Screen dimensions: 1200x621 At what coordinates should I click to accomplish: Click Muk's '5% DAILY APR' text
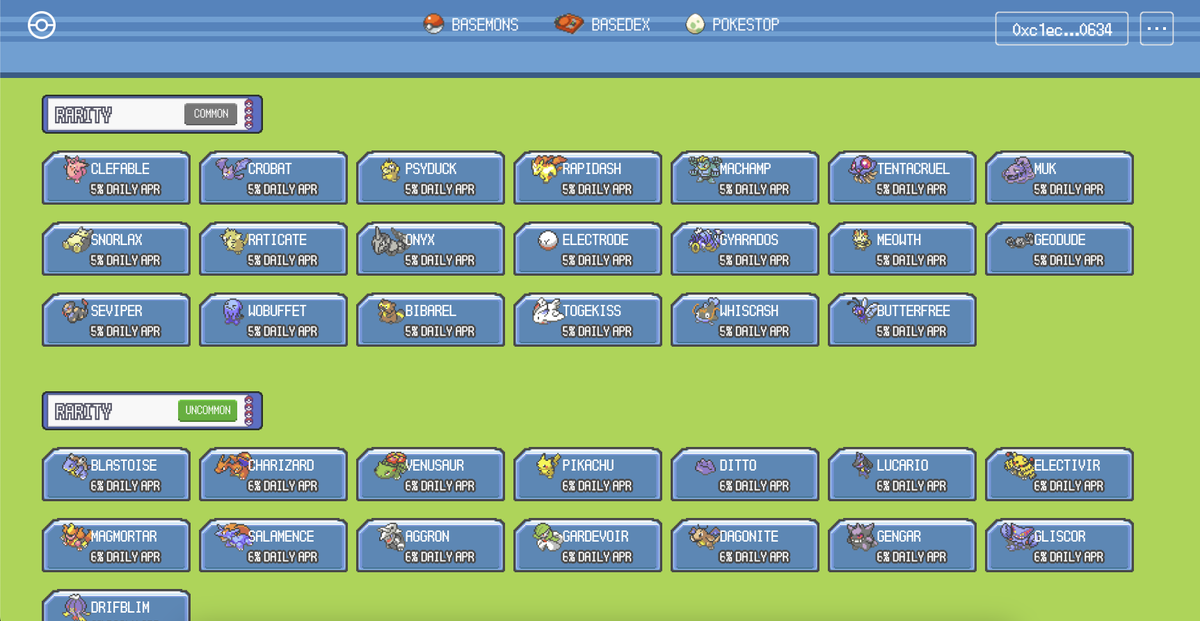1068,189
